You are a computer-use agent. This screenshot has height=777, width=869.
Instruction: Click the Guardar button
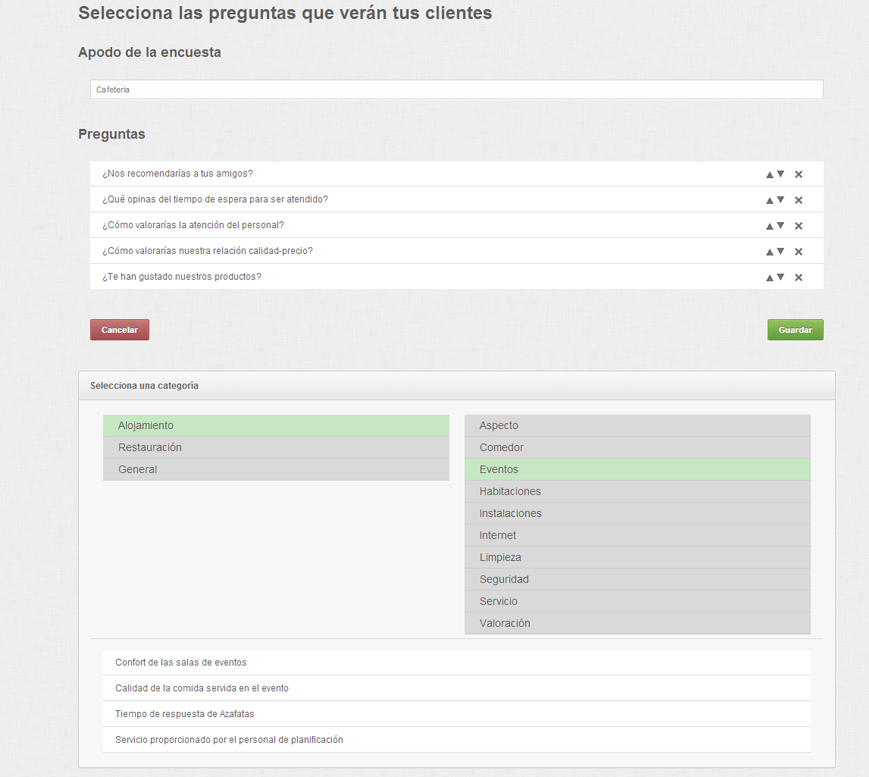click(794, 329)
